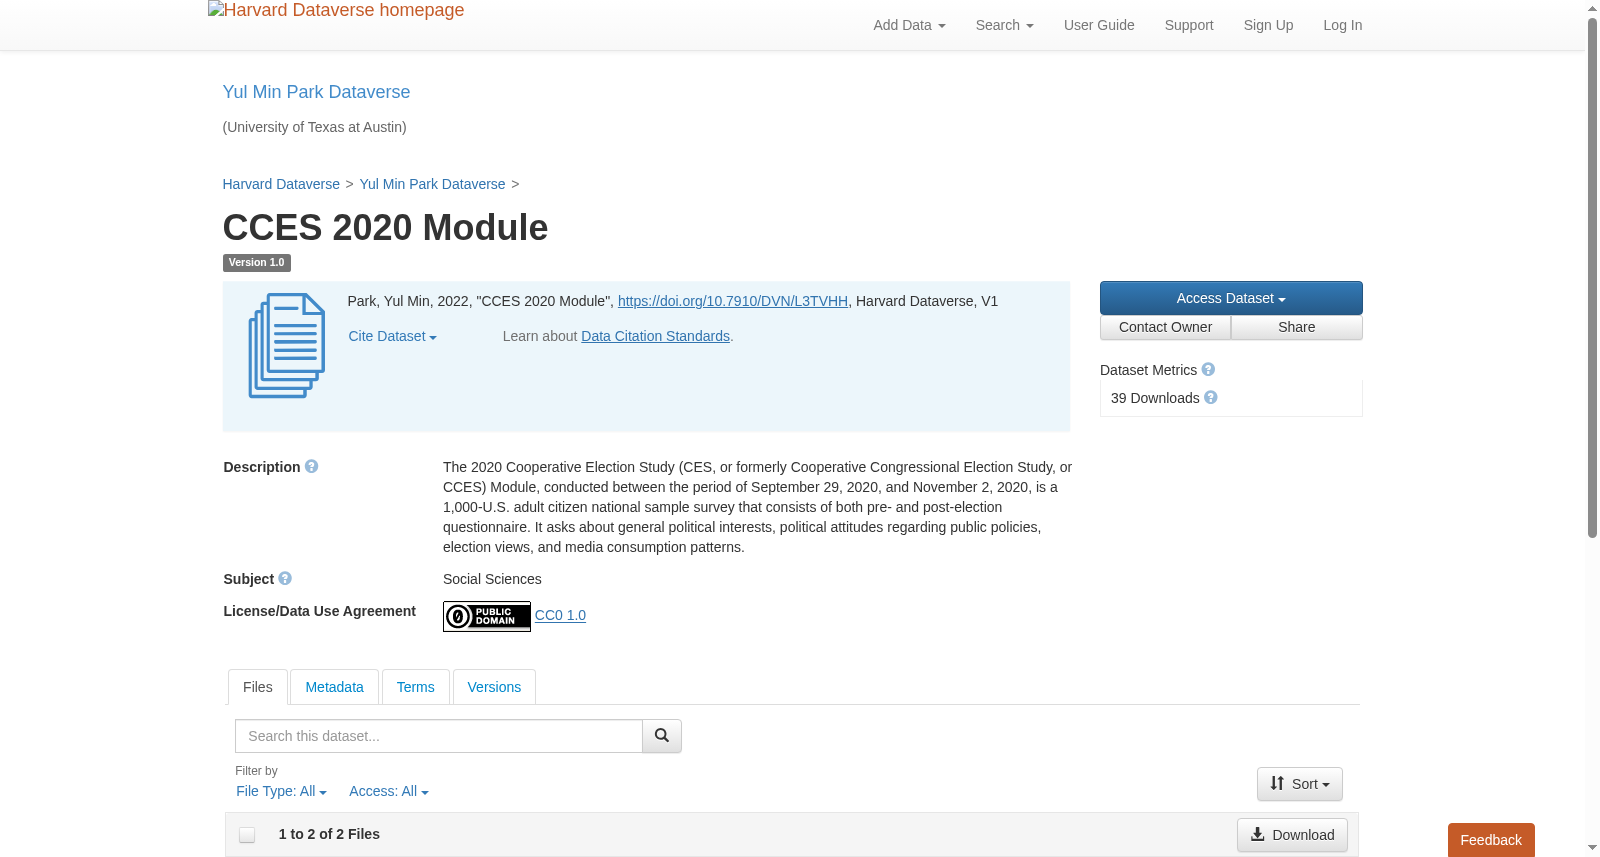Click the Harvard Dataverse homepage logo
1600x857 pixels.
[x=336, y=11]
